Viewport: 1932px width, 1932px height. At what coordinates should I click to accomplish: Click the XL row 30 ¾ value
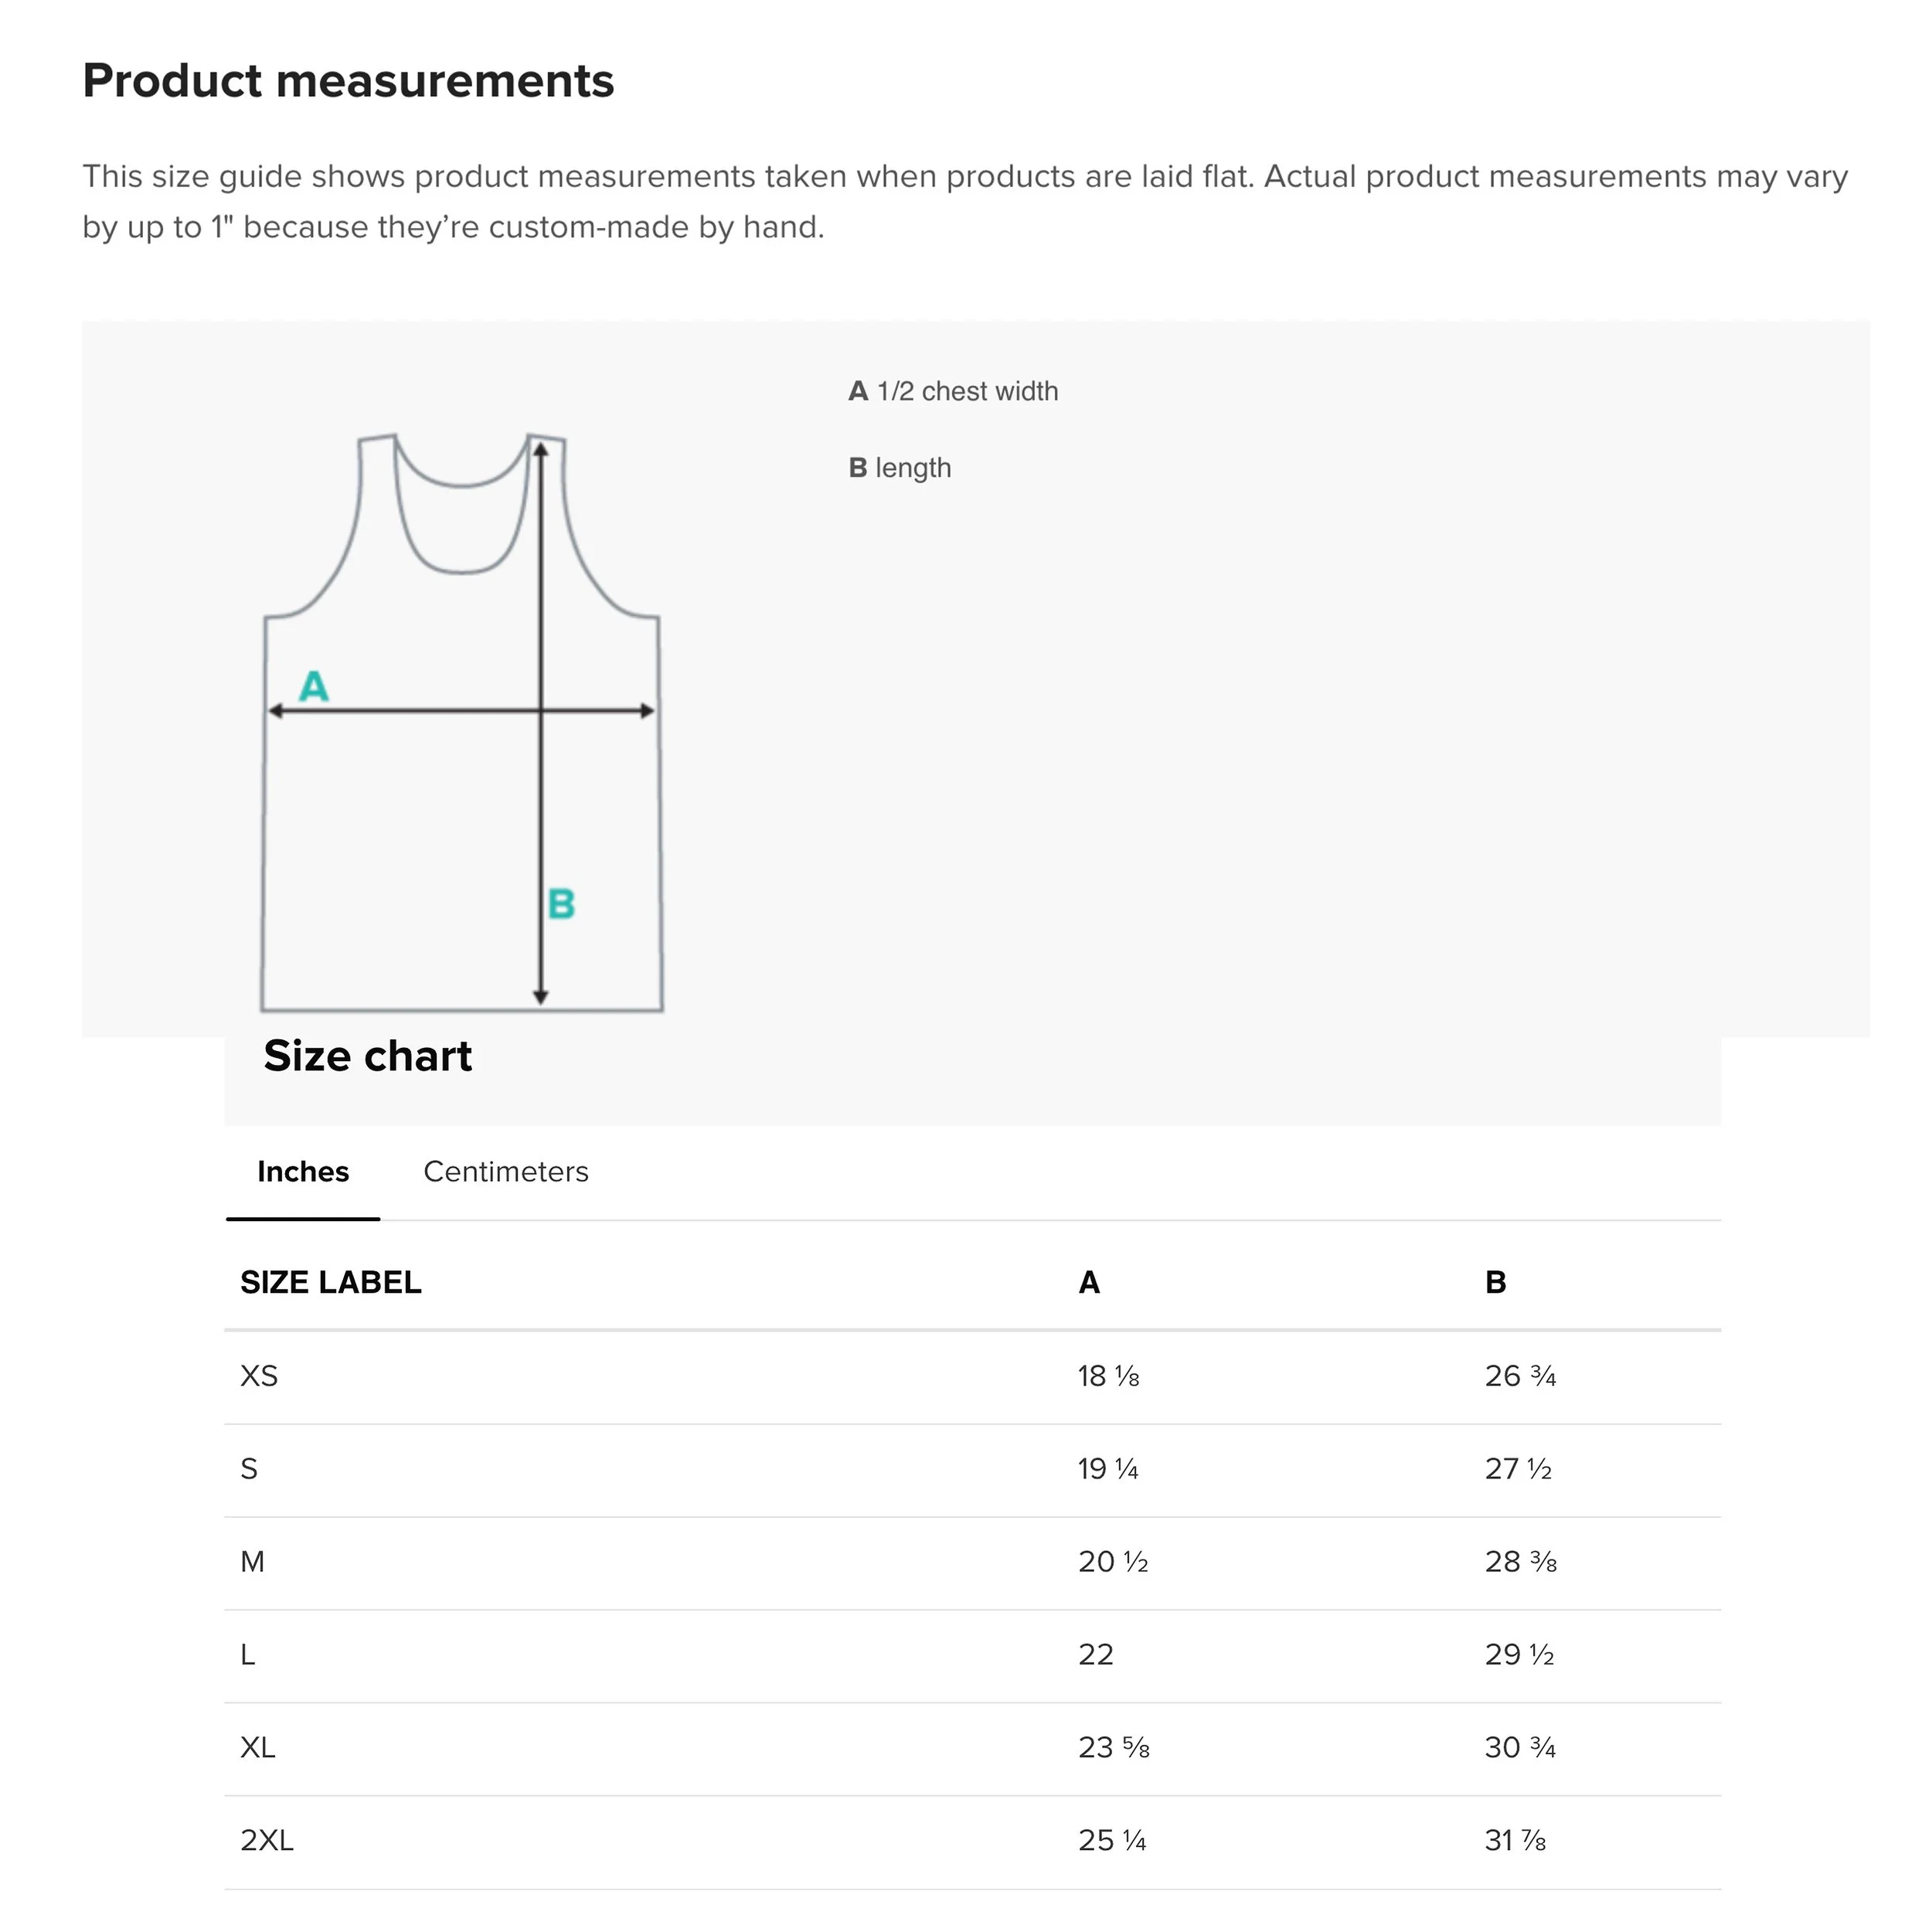pos(1520,1748)
